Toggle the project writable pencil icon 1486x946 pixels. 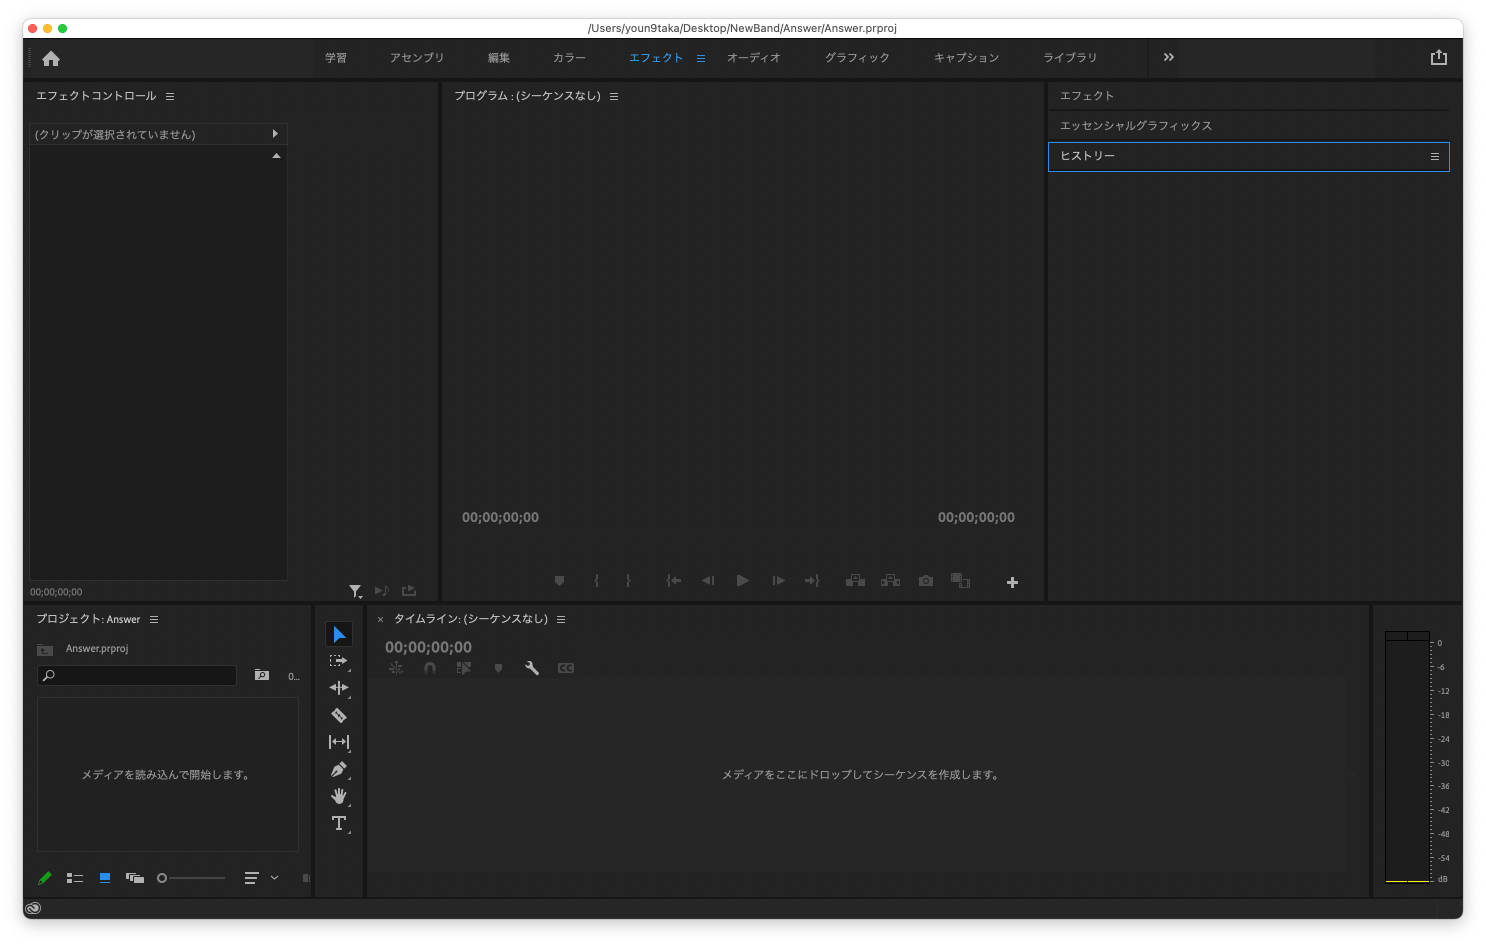44,878
